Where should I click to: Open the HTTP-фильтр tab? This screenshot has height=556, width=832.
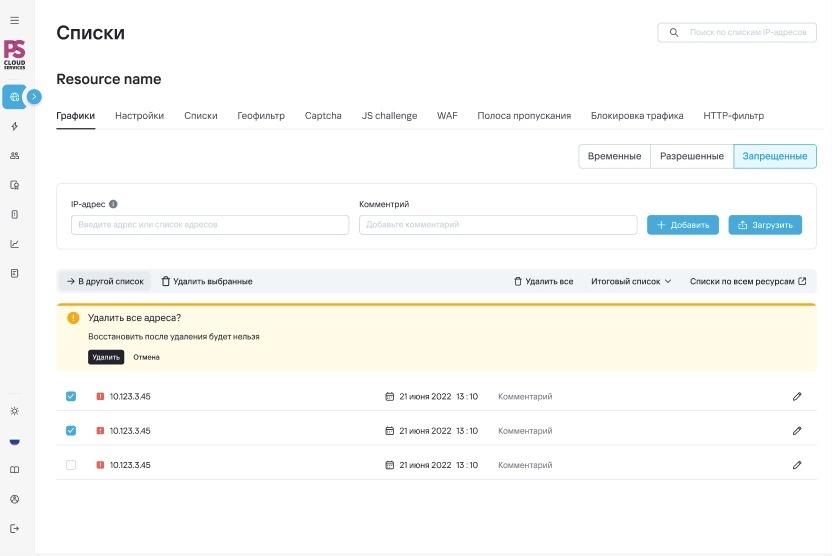(734, 116)
